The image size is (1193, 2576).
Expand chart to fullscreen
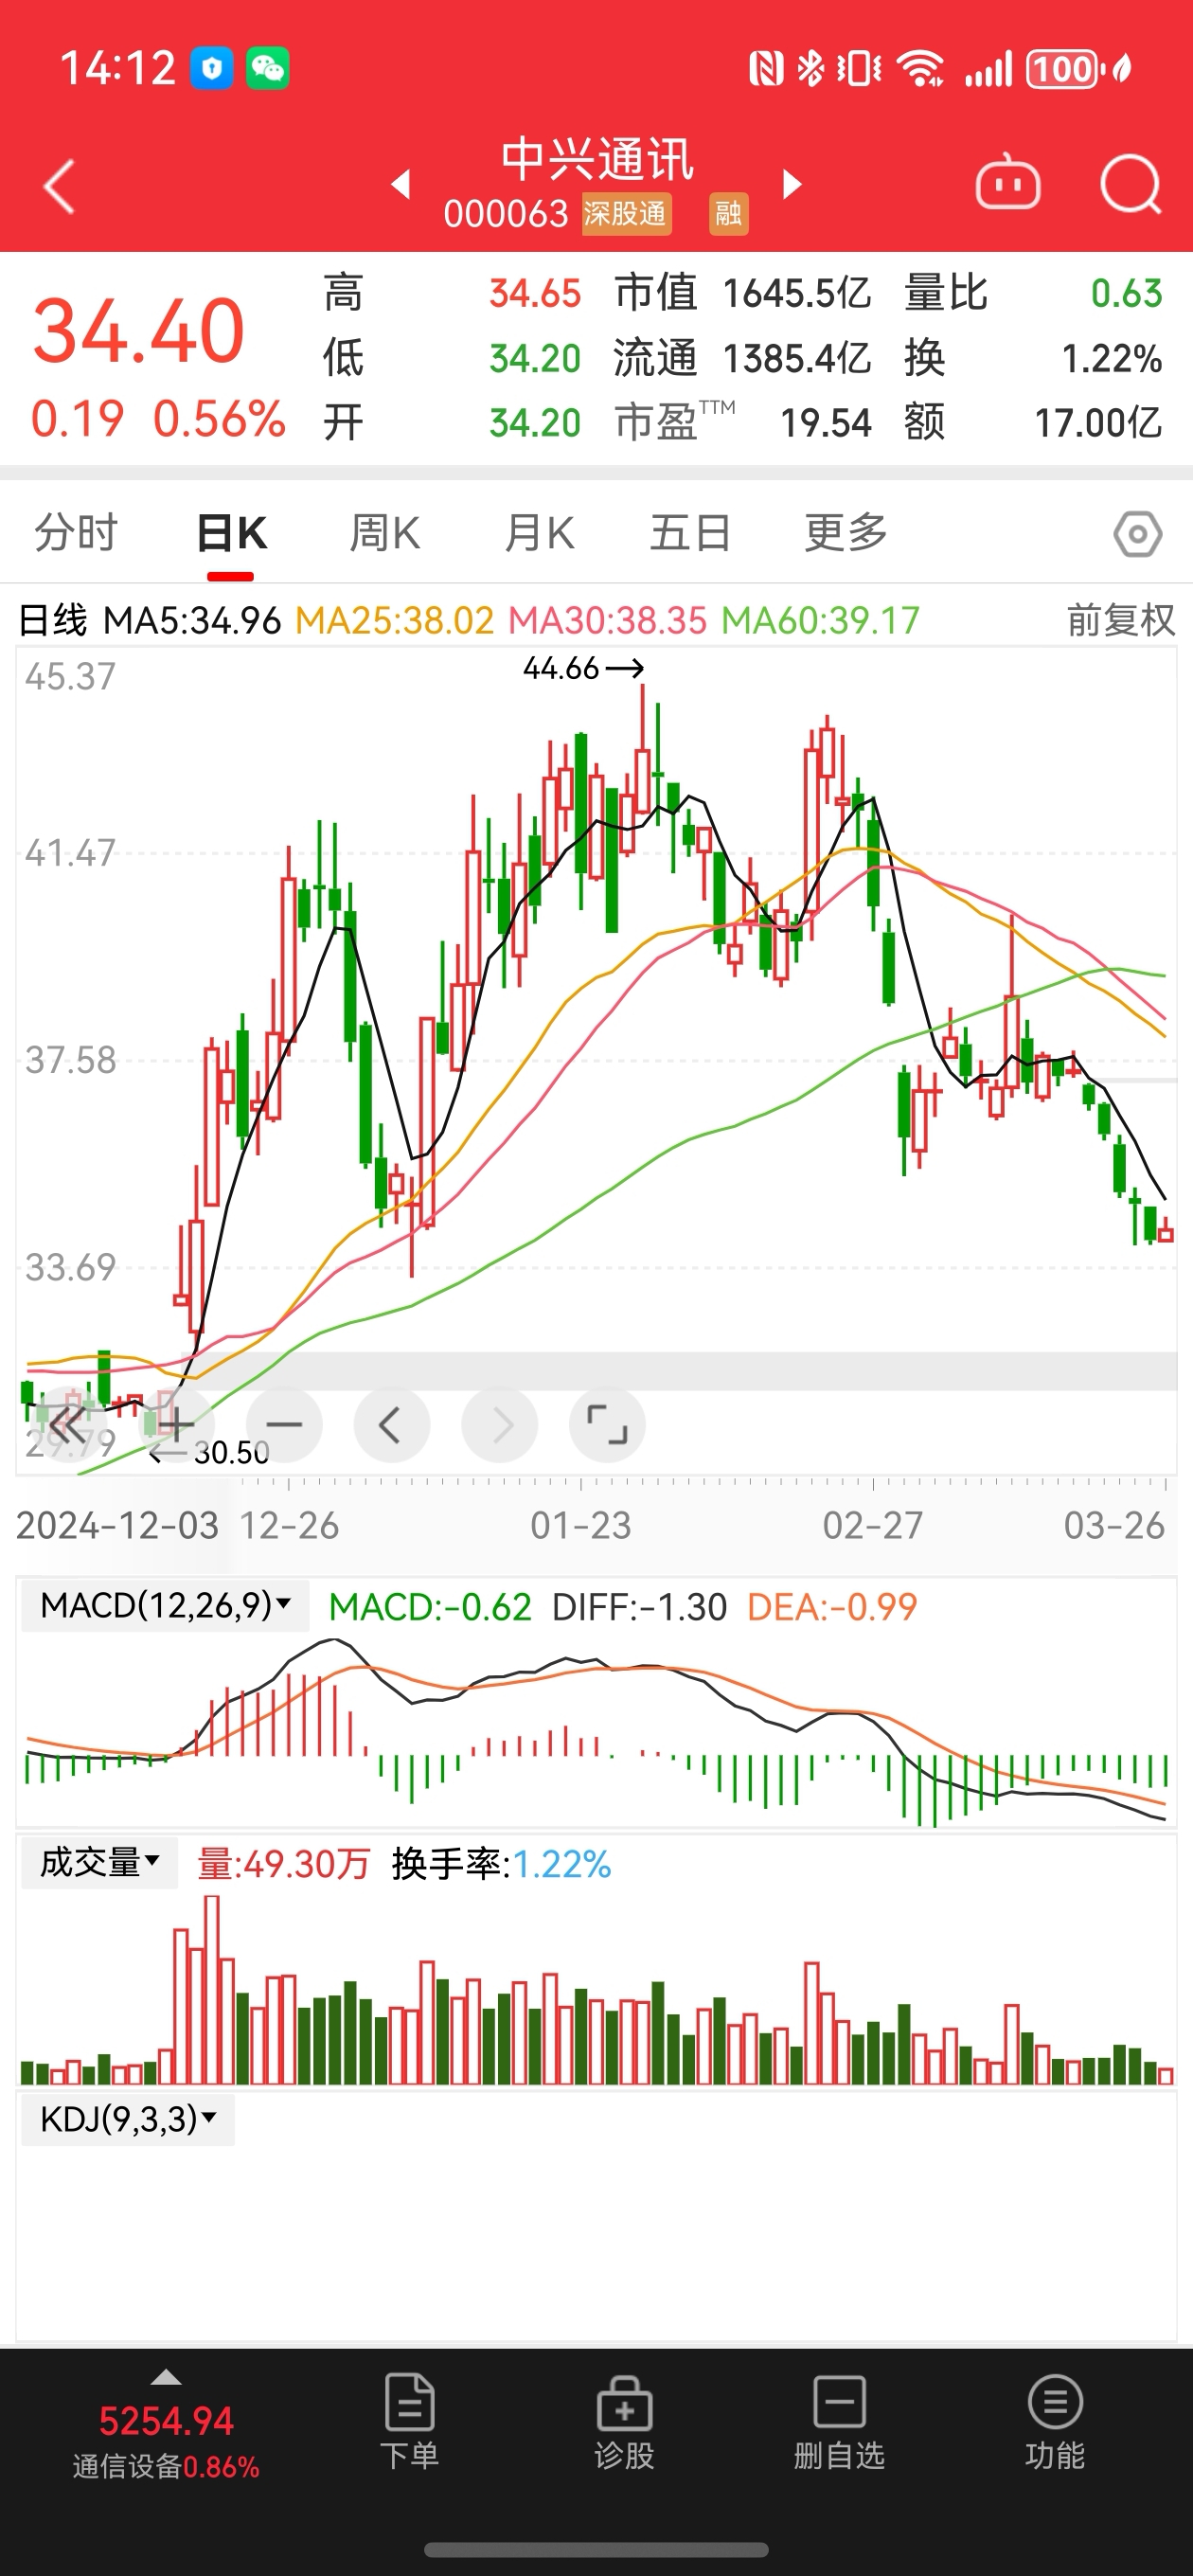pos(607,1425)
